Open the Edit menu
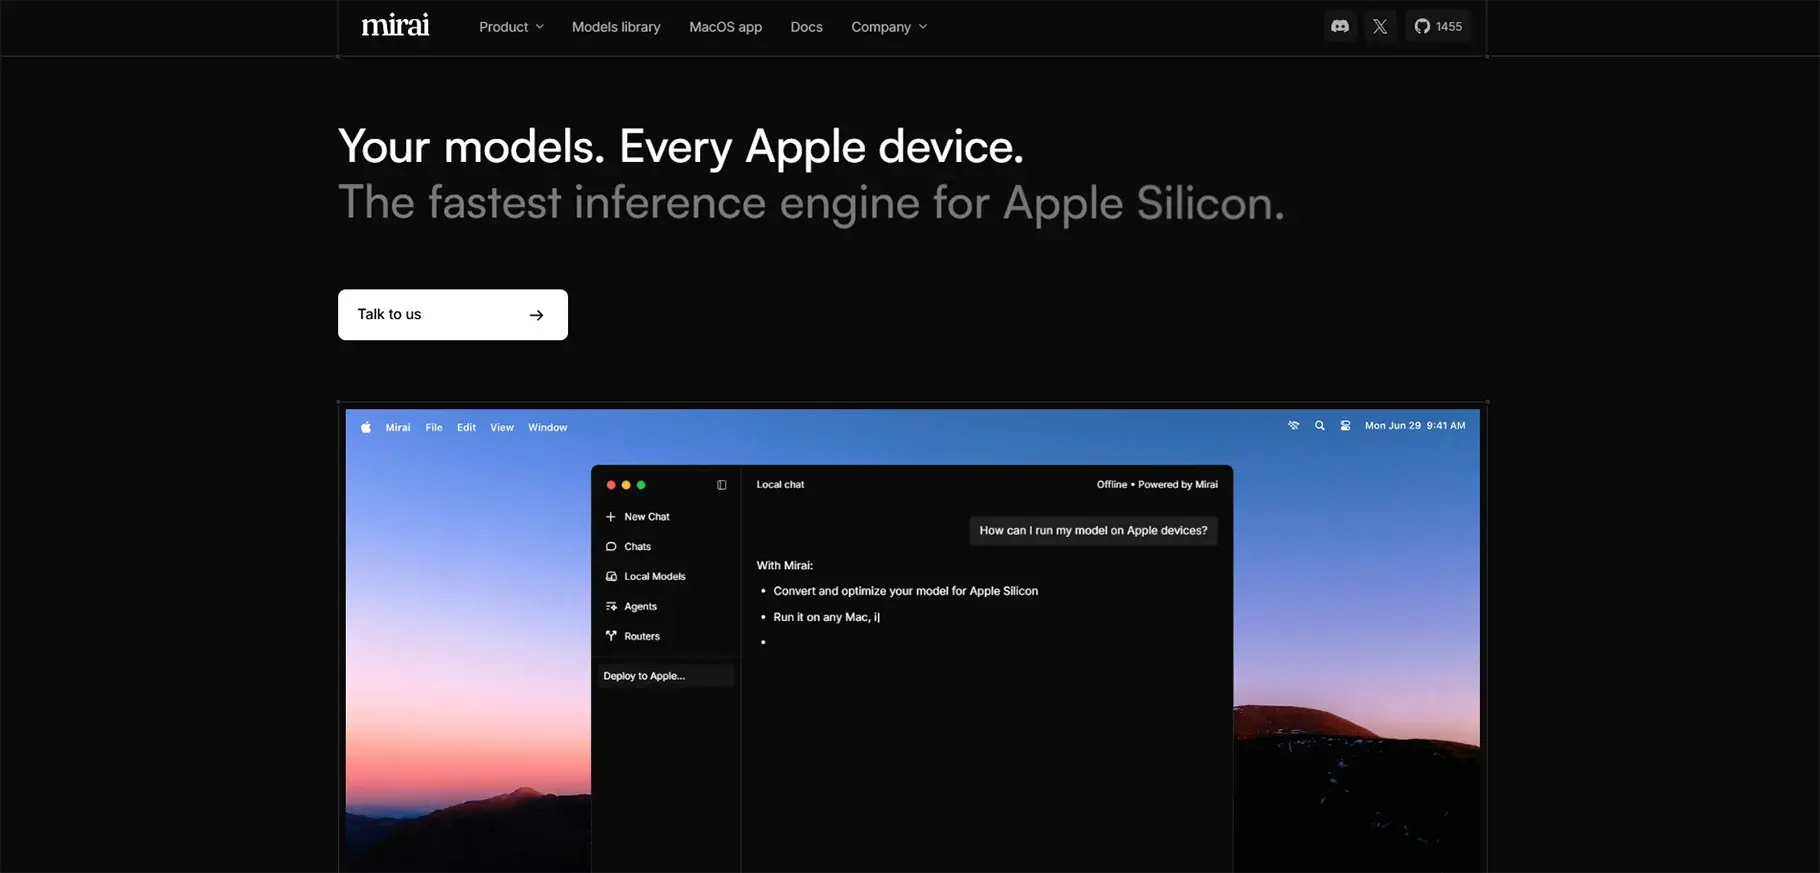1820x873 pixels. (467, 427)
